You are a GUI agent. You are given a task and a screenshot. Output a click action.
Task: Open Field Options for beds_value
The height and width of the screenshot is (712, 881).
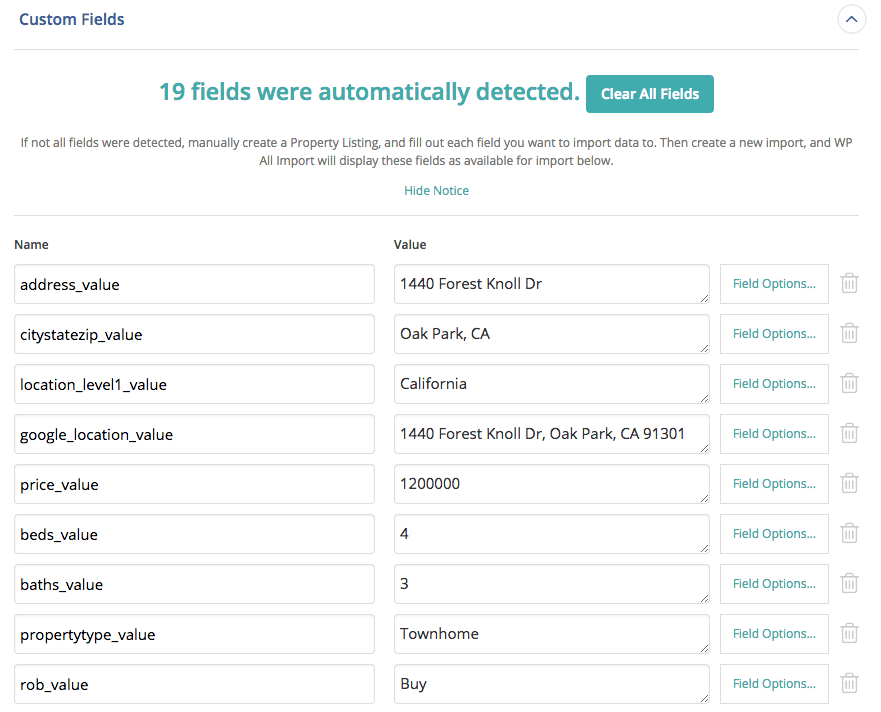point(774,534)
